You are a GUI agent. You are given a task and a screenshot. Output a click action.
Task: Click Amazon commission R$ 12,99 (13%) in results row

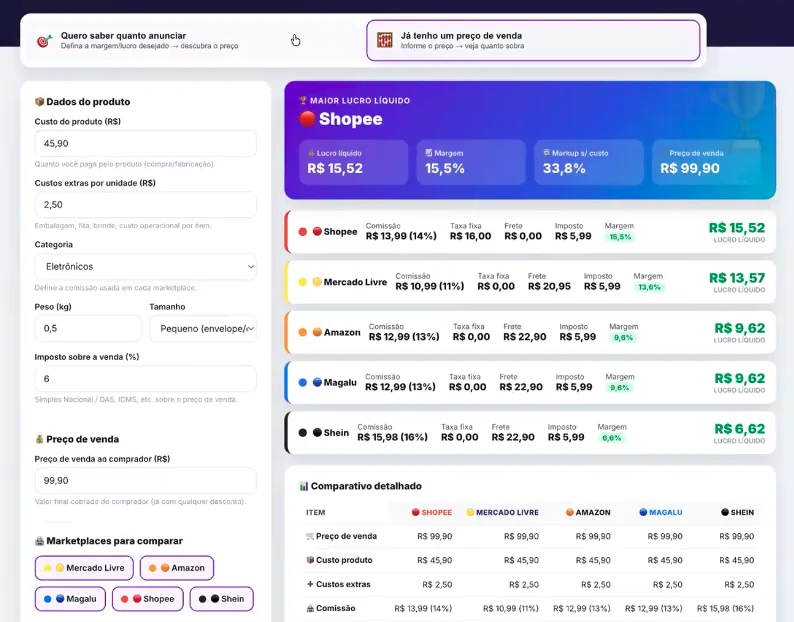pyautogui.click(x=404, y=337)
